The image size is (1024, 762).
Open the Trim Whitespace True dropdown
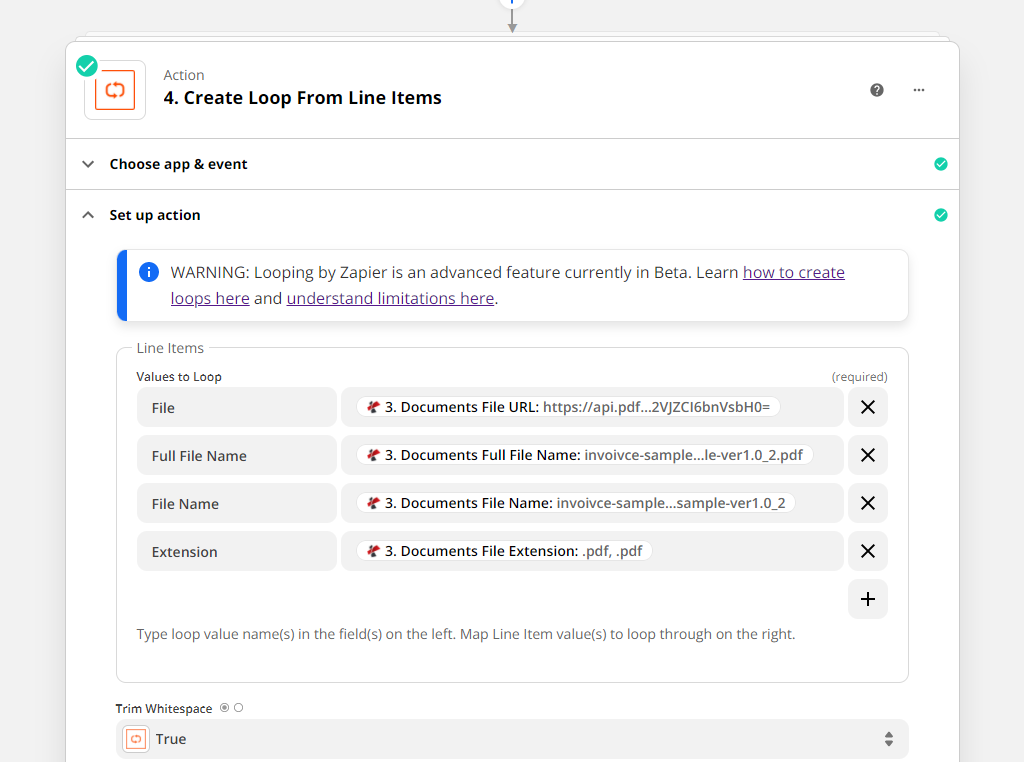click(x=512, y=739)
